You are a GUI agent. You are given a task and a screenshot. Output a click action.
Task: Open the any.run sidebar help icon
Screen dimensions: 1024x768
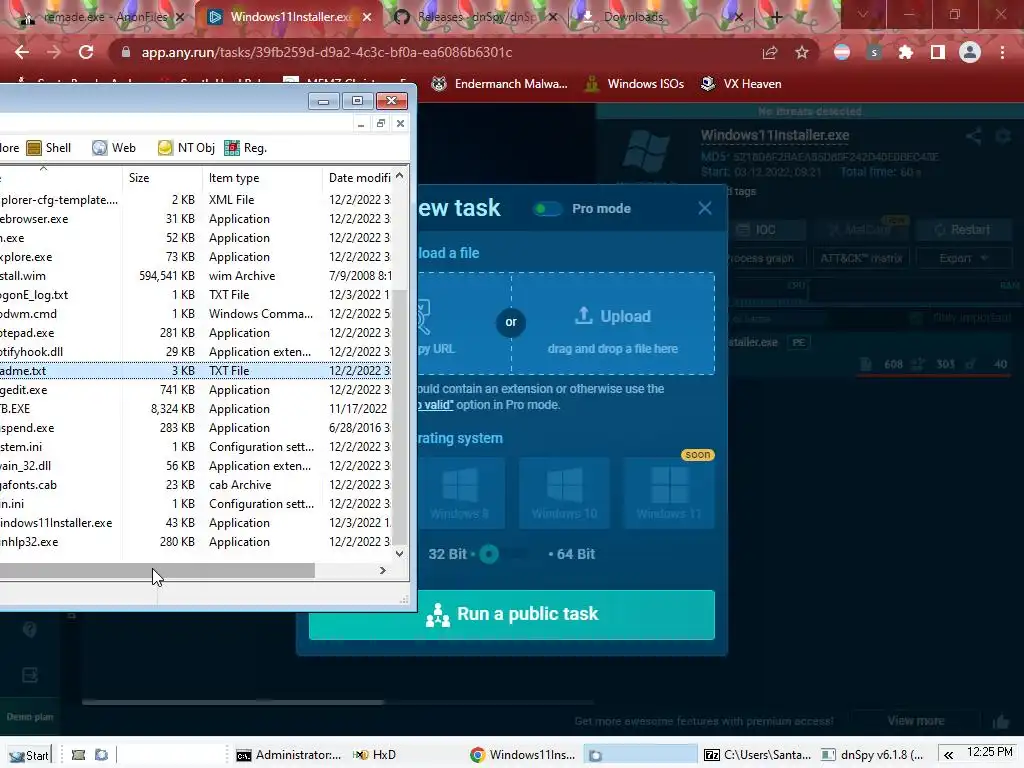(x=29, y=630)
